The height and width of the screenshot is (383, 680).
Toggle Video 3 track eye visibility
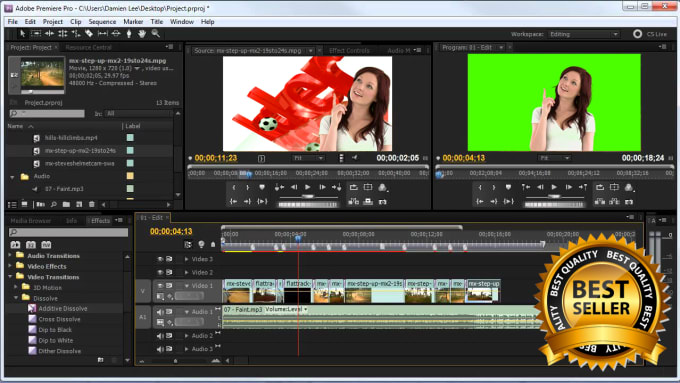click(x=160, y=259)
